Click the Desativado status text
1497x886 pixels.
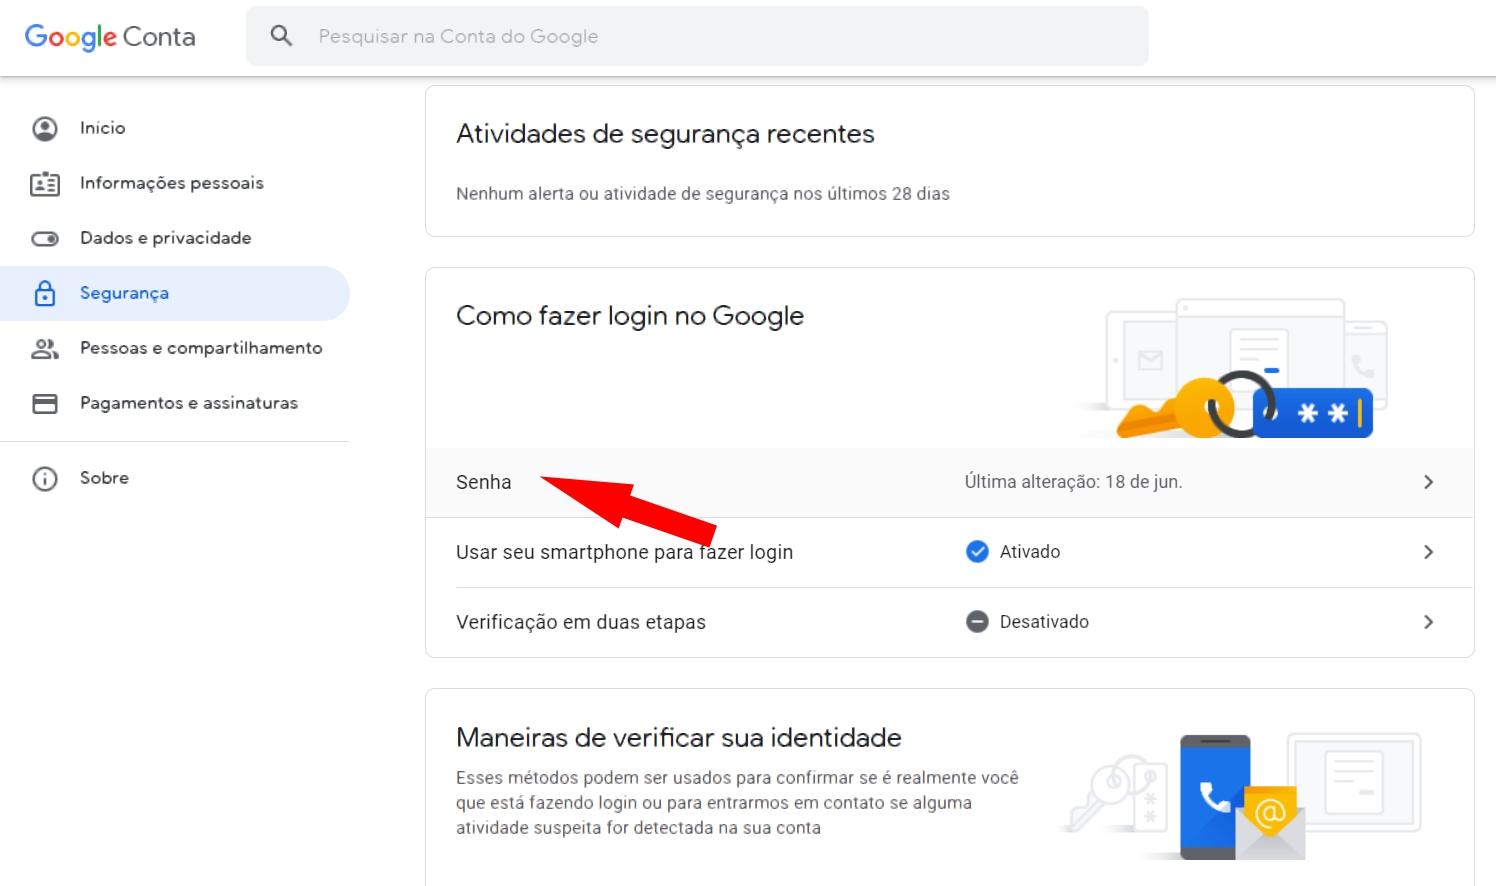coord(1044,622)
